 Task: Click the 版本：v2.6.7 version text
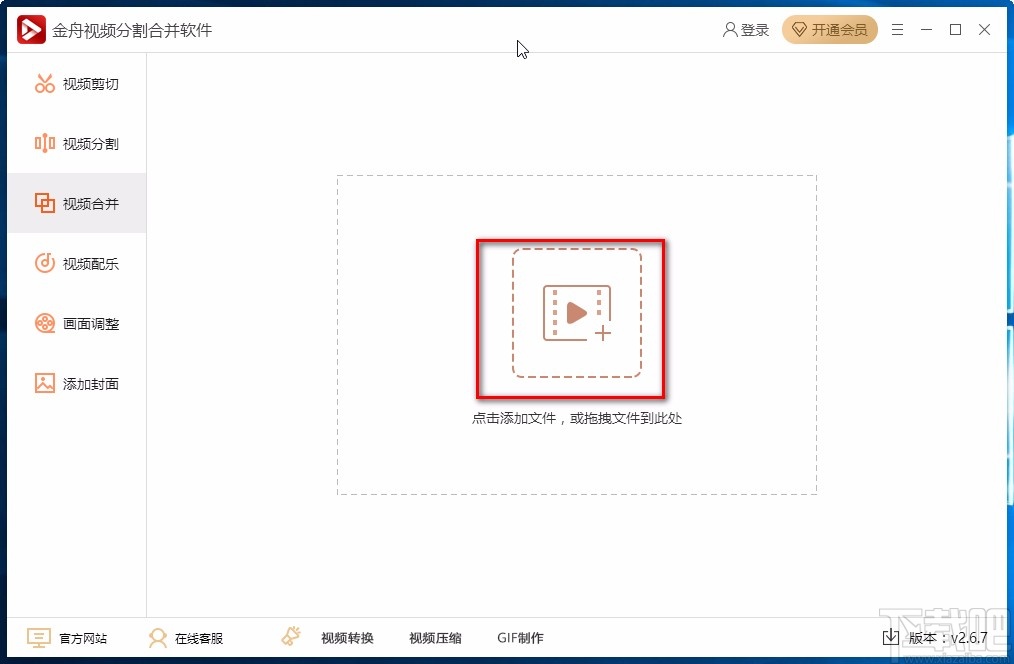(x=948, y=637)
